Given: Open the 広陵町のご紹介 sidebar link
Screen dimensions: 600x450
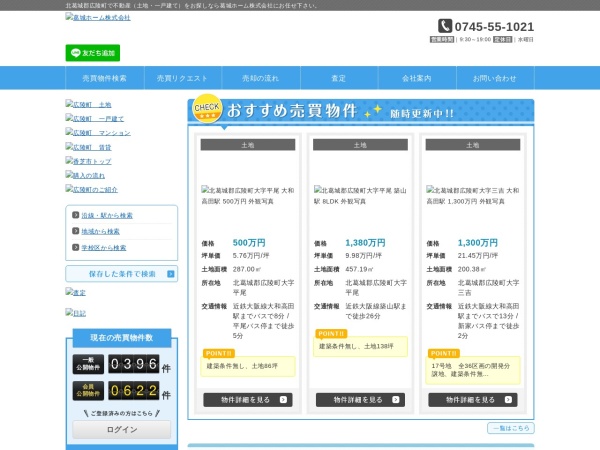Looking at the screenshot, I should tap(91, 189).
